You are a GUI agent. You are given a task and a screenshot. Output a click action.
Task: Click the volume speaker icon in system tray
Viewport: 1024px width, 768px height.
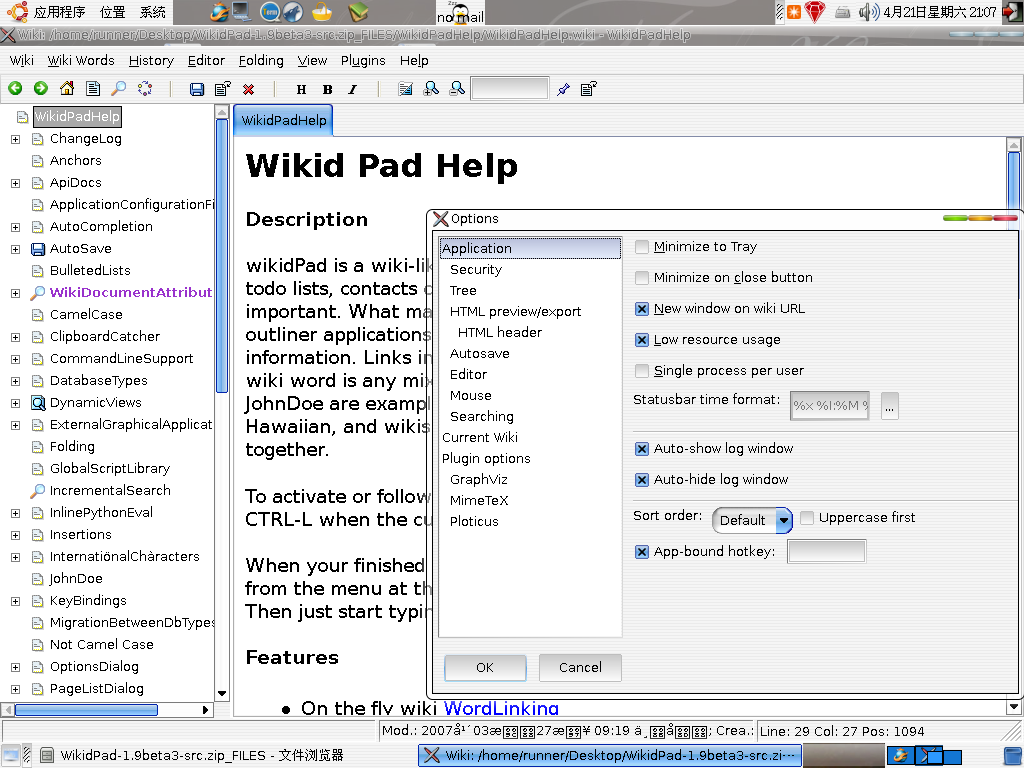(869, 12)
